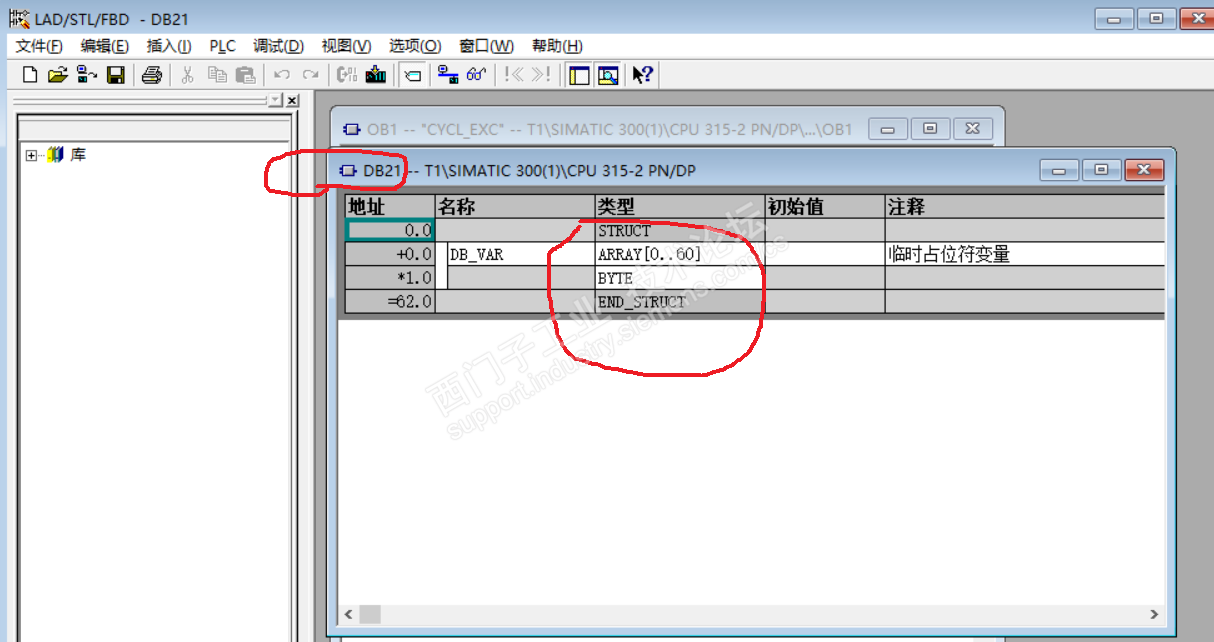Go to previous error icon
Image resolution: width=1214 pixels, height=642 pixels.
pos(513,75)
